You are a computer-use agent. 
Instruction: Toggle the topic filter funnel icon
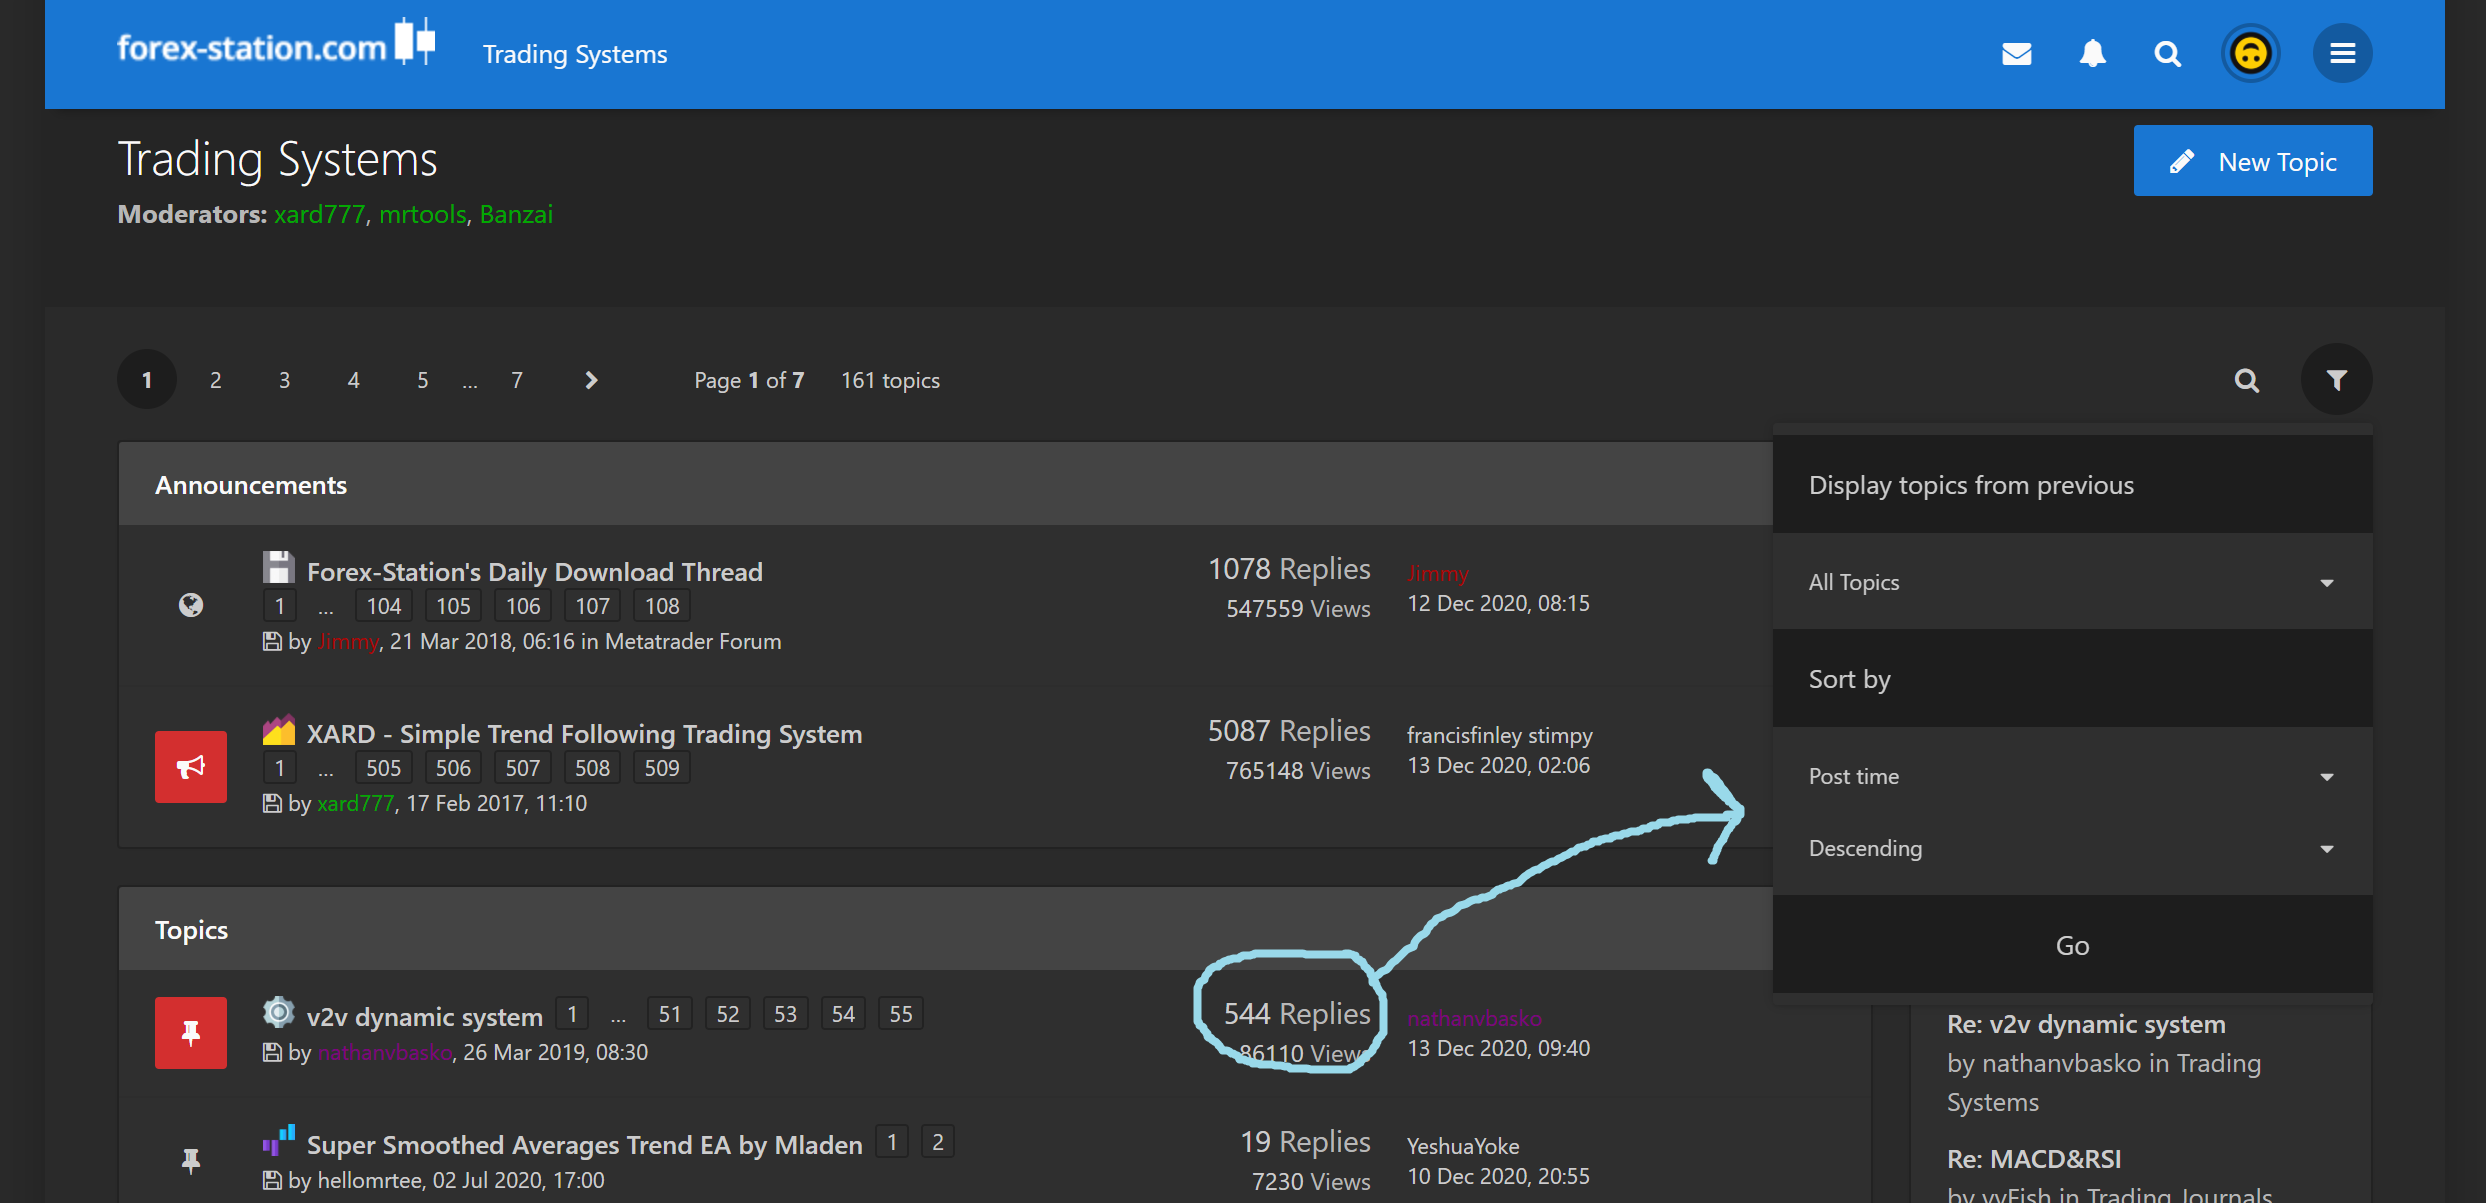point(2336,380)
